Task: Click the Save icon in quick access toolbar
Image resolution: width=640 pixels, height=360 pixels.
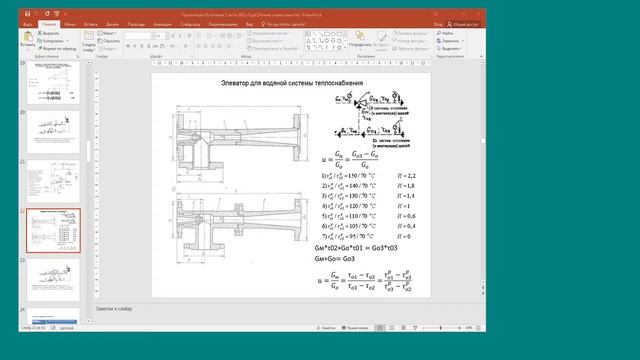Action: (28, 14)
